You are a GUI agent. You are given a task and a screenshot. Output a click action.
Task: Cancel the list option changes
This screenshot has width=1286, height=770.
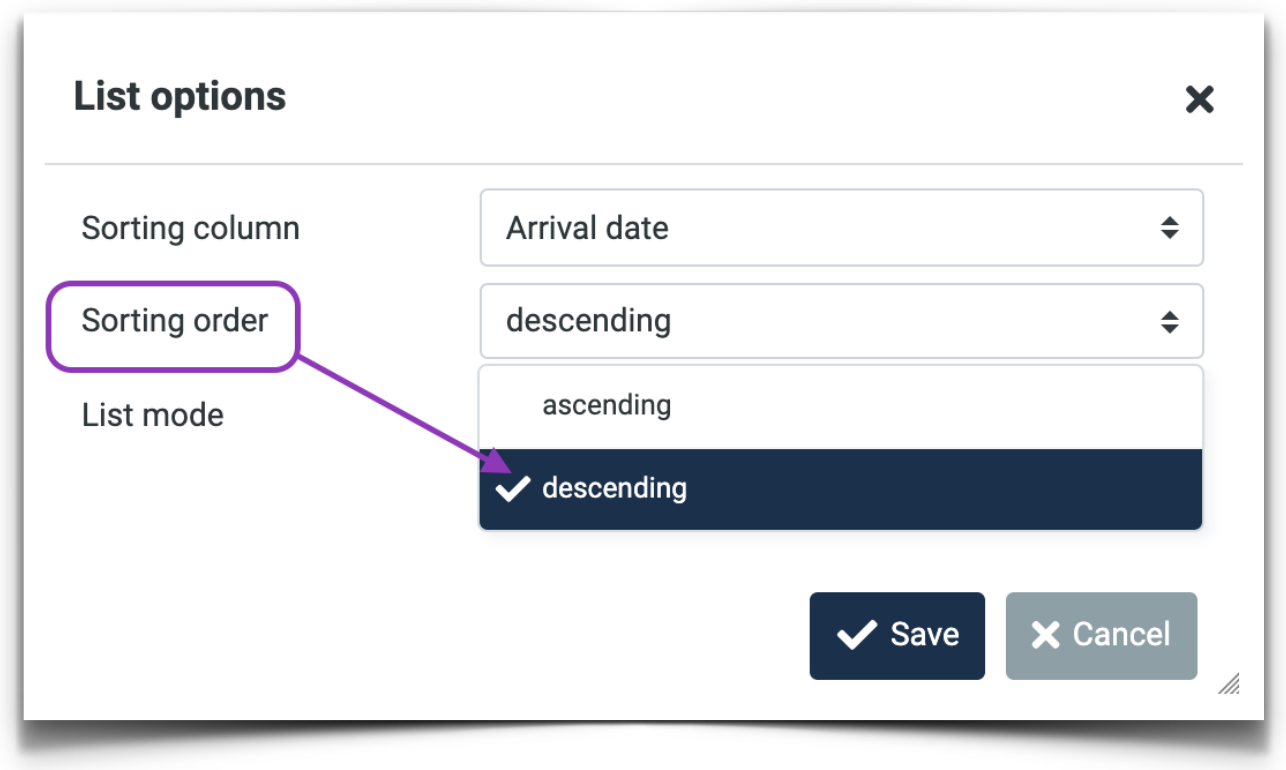[x=1101, y=635]
